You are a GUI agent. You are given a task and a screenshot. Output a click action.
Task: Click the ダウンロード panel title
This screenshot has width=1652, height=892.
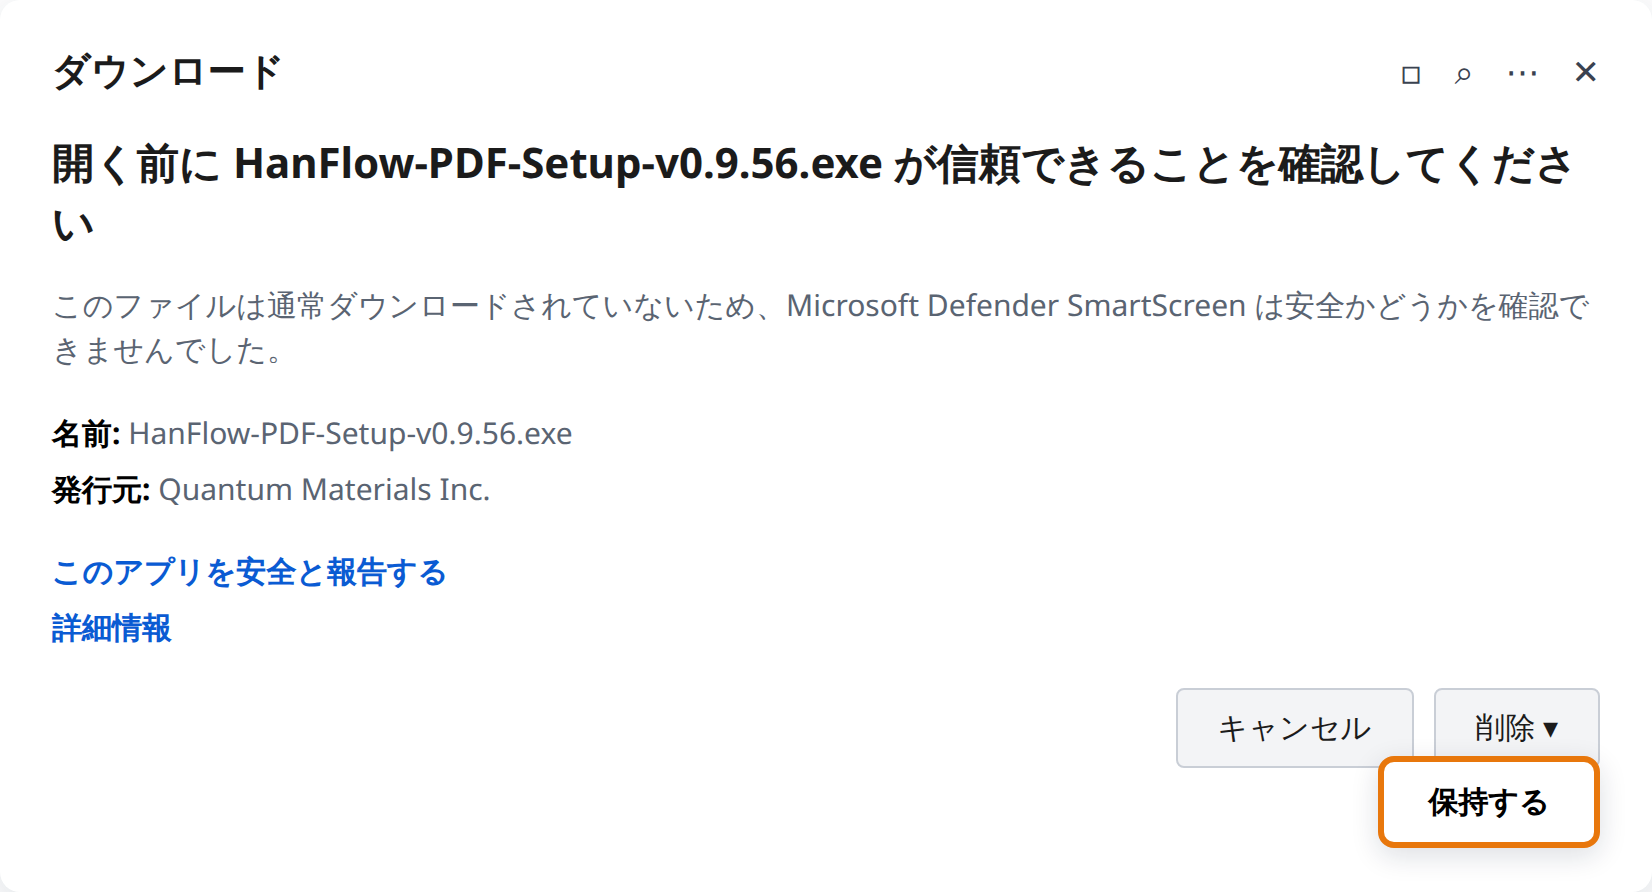pyautogui.click(x=167, y=72)
